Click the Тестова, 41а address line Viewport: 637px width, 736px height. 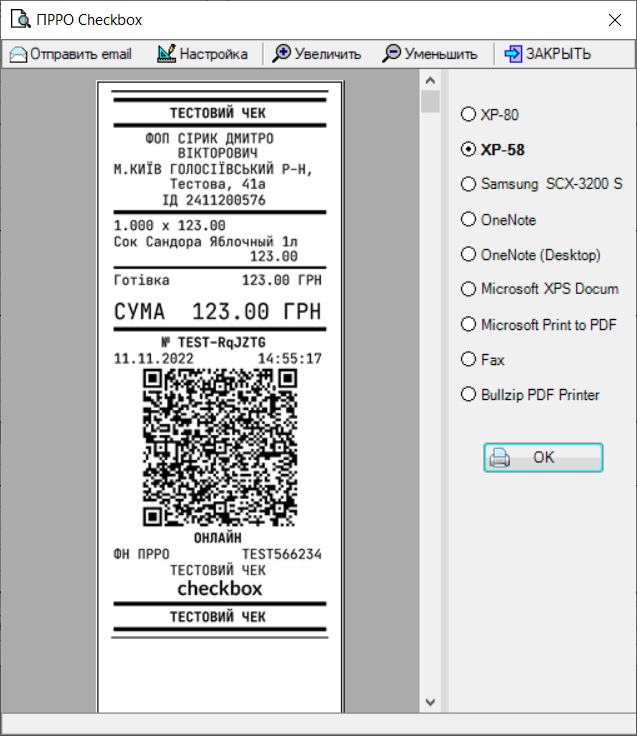click(218, 184)
